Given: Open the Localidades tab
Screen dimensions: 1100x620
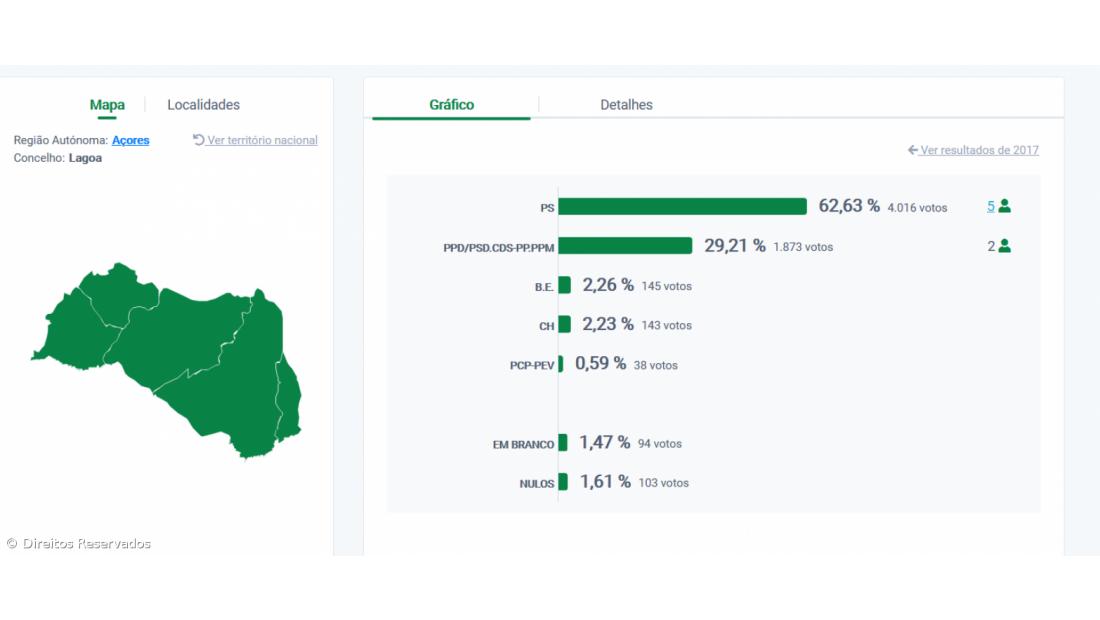Looking at the screenshot, I should coord(203,105).
